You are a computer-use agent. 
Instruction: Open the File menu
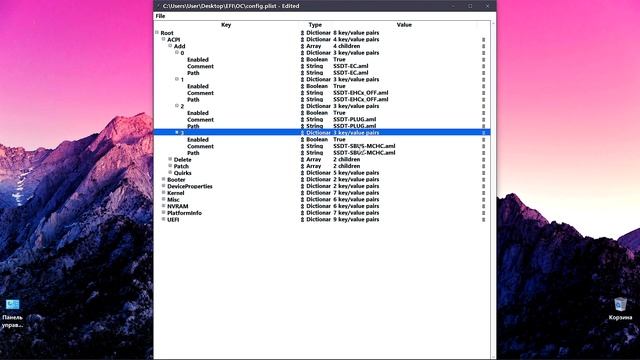(x=160, y=16)
